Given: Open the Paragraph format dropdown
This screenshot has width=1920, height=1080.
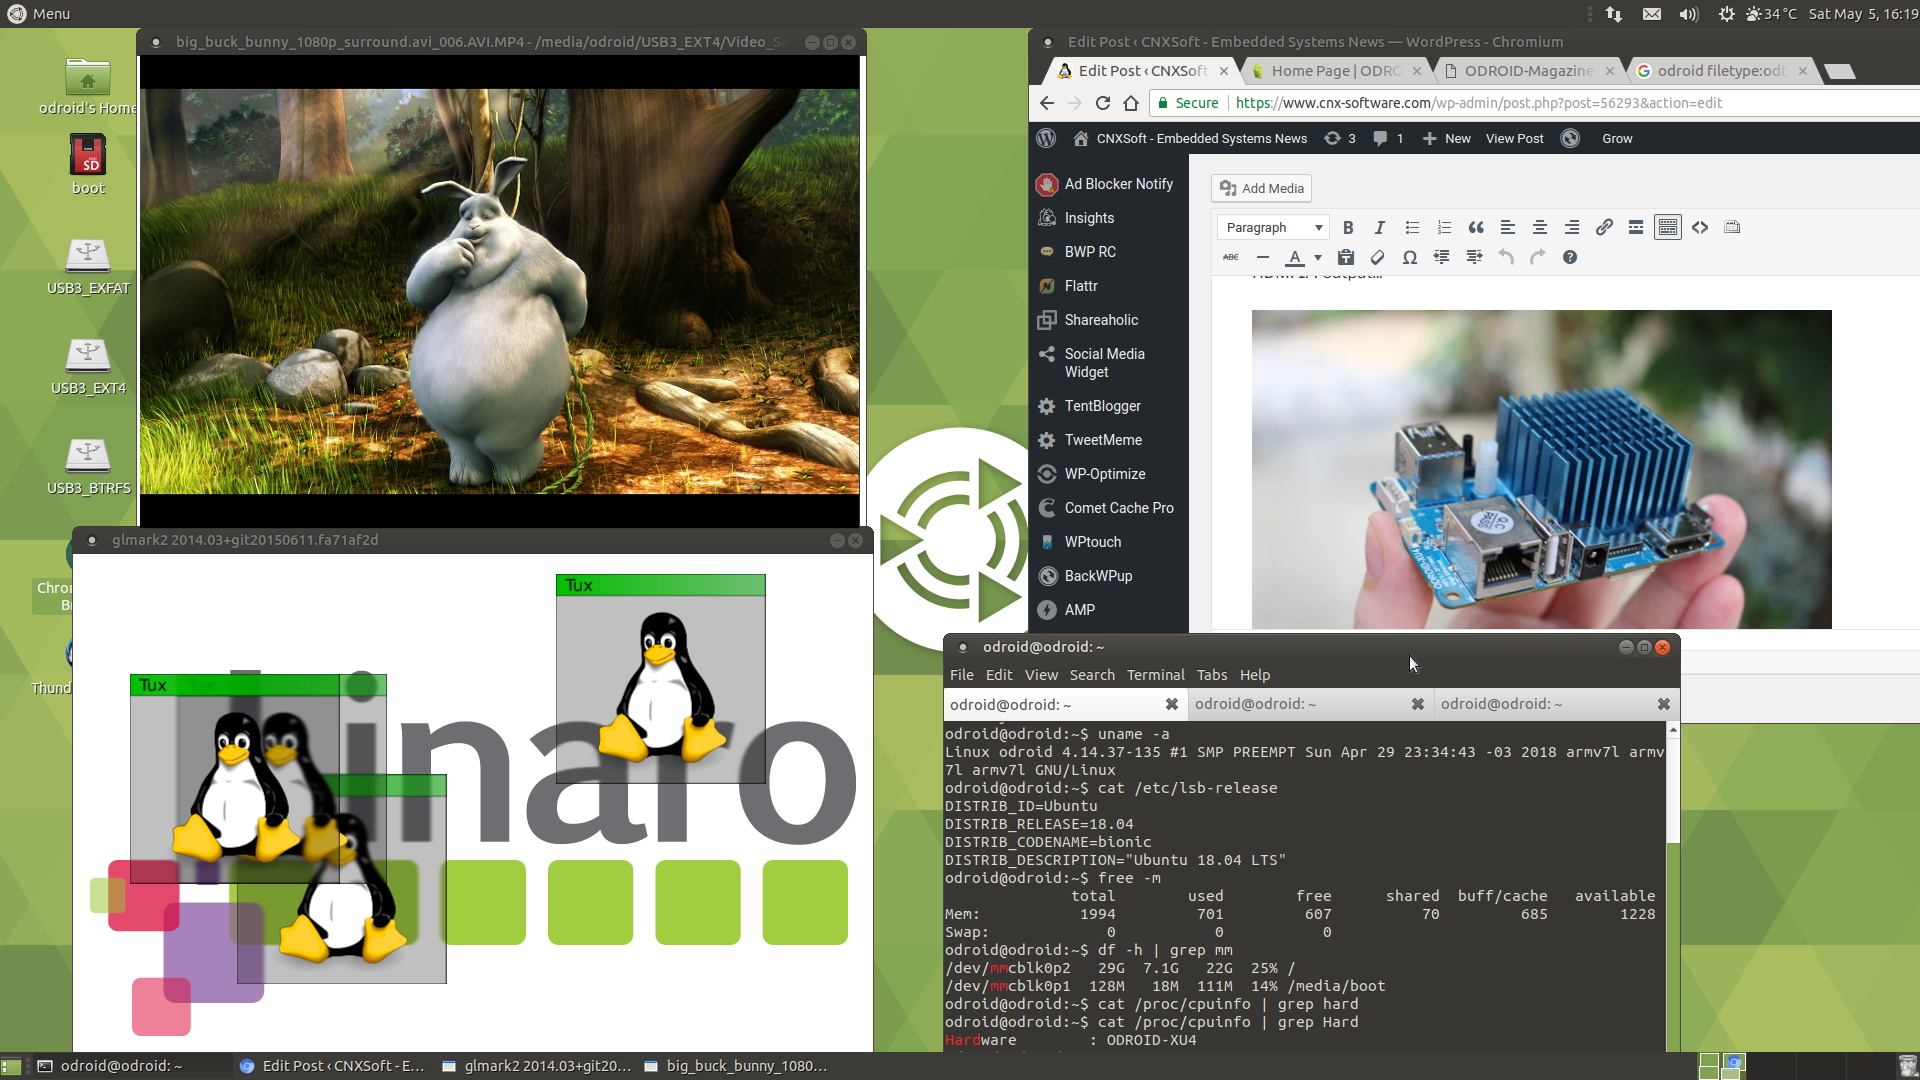Looking at the screenshot, I should 1273,228.
